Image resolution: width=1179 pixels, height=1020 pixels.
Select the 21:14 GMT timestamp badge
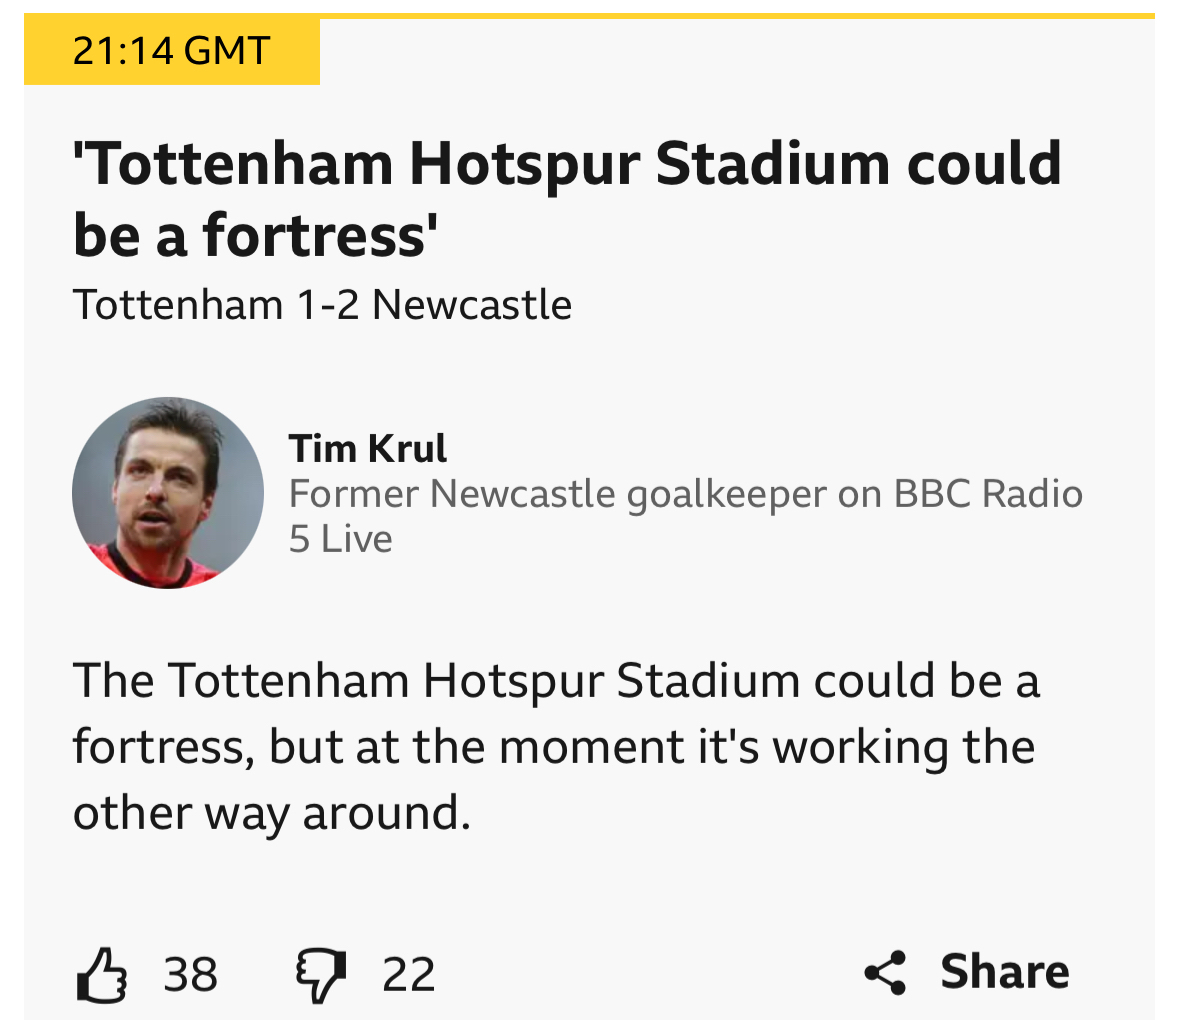click(171, 51)
